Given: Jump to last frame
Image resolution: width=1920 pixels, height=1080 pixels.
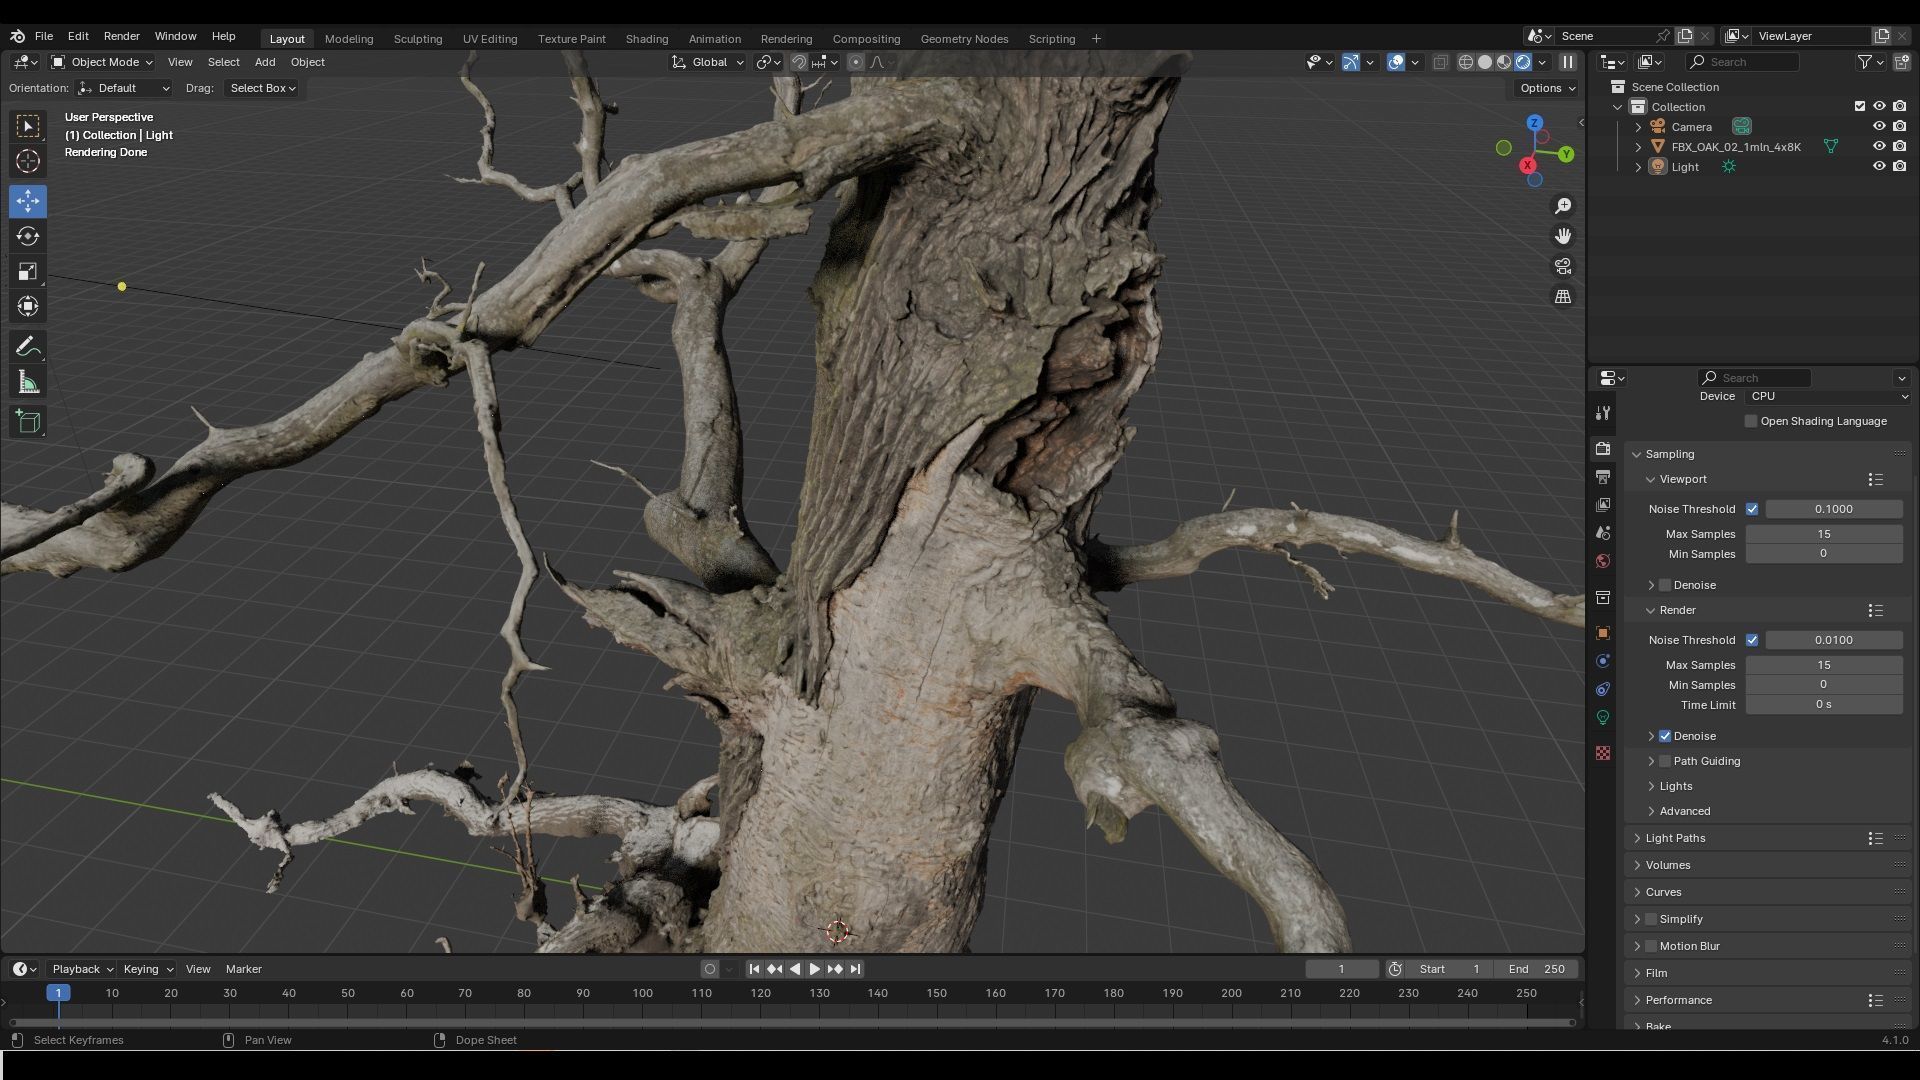Looking at the screenshot, I should click(855, 969).
